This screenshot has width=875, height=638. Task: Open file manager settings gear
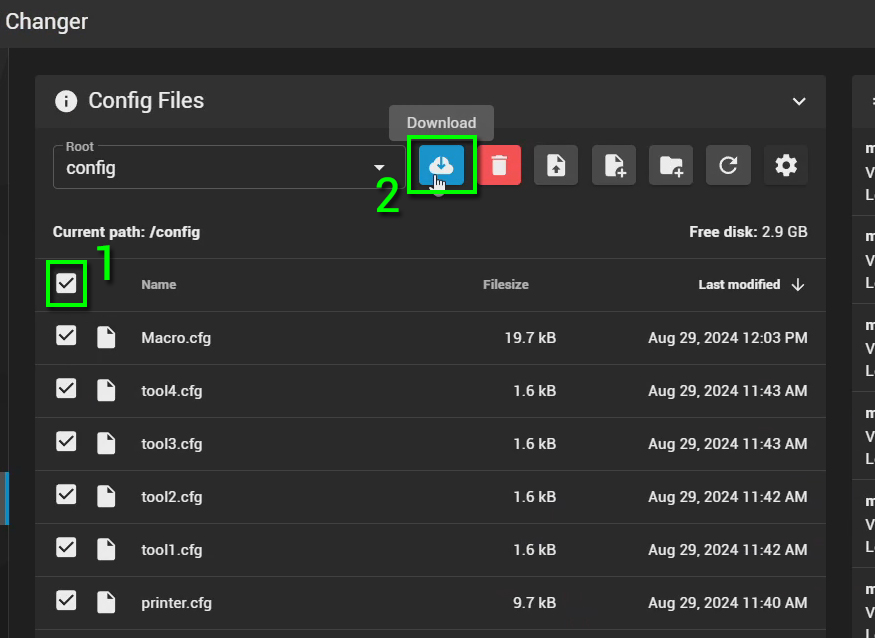pos(786,166)
